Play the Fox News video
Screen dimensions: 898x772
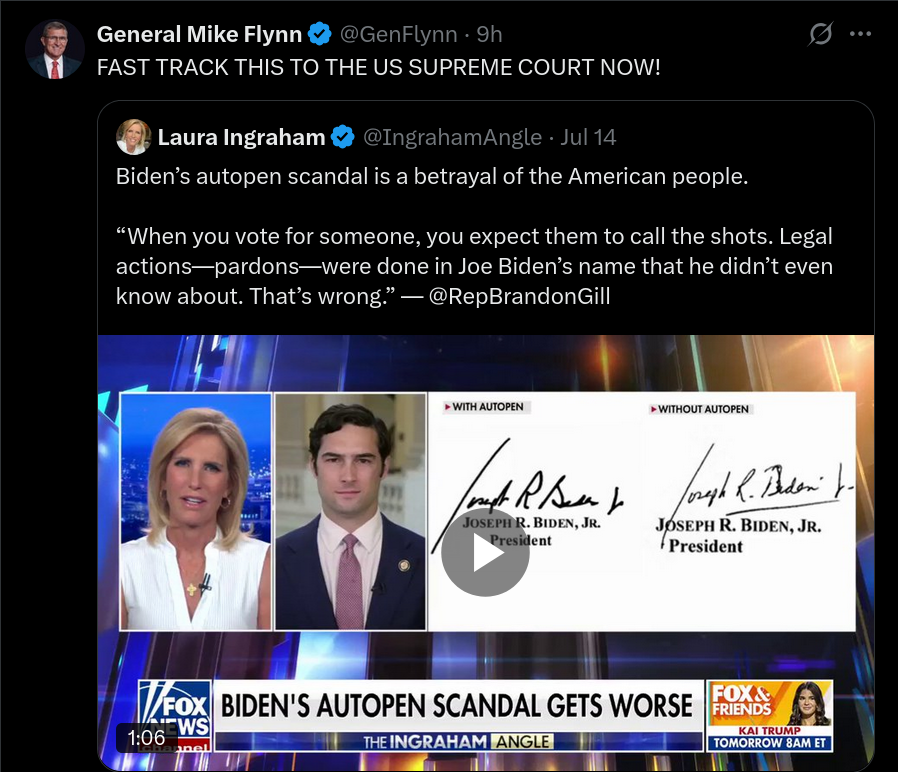pos(485,553)
